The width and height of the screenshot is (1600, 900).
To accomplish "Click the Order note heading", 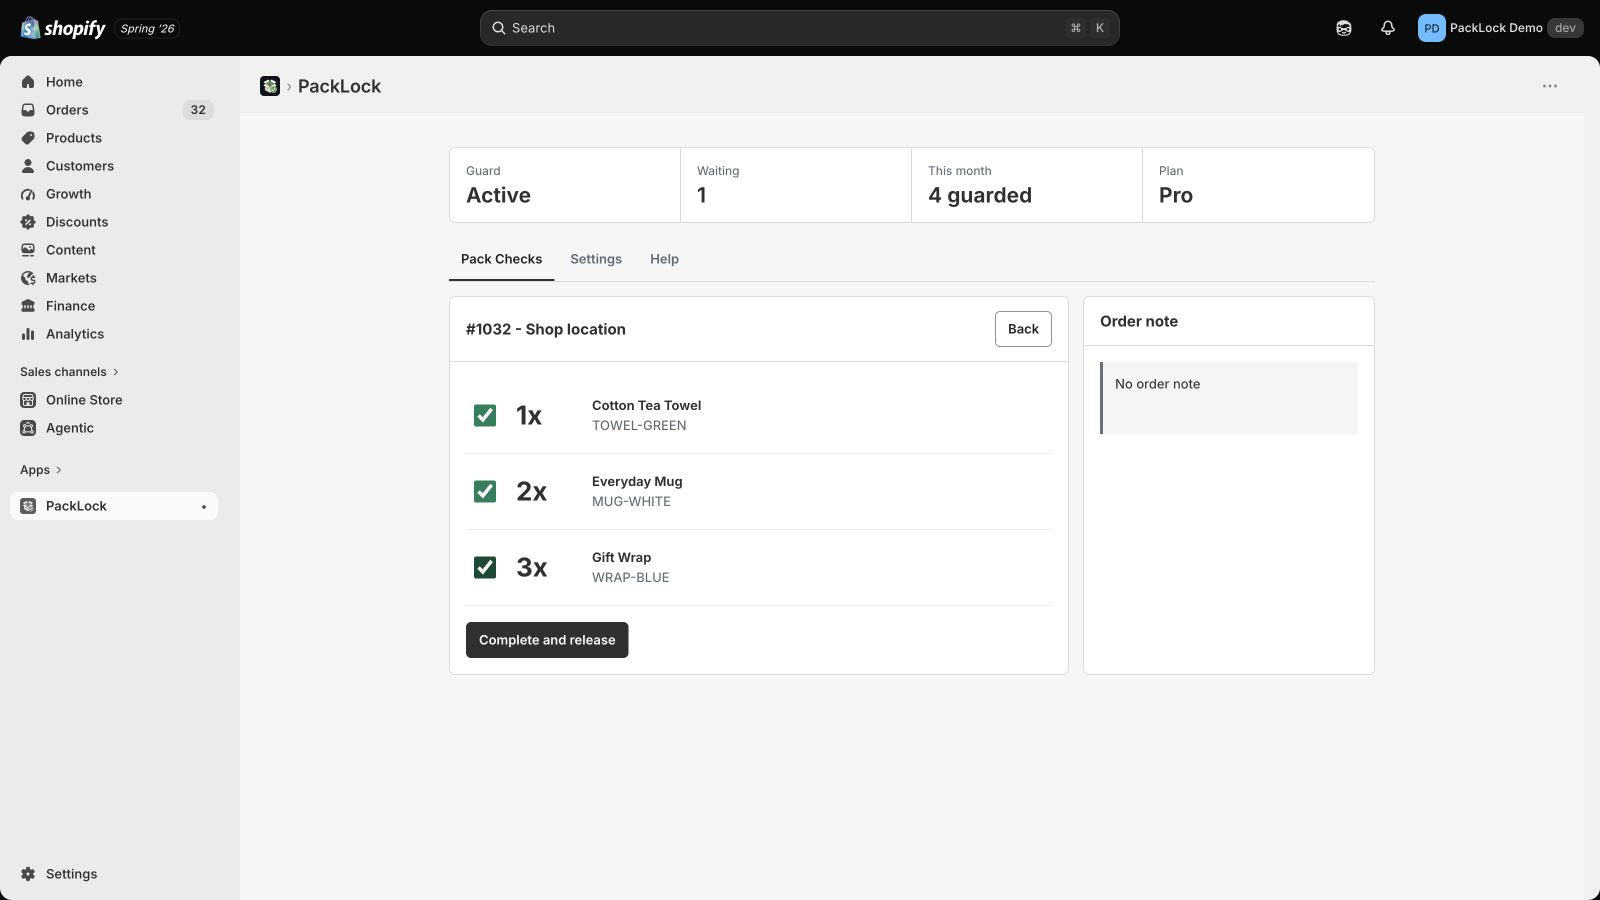I will click(x=1139, y=321).
